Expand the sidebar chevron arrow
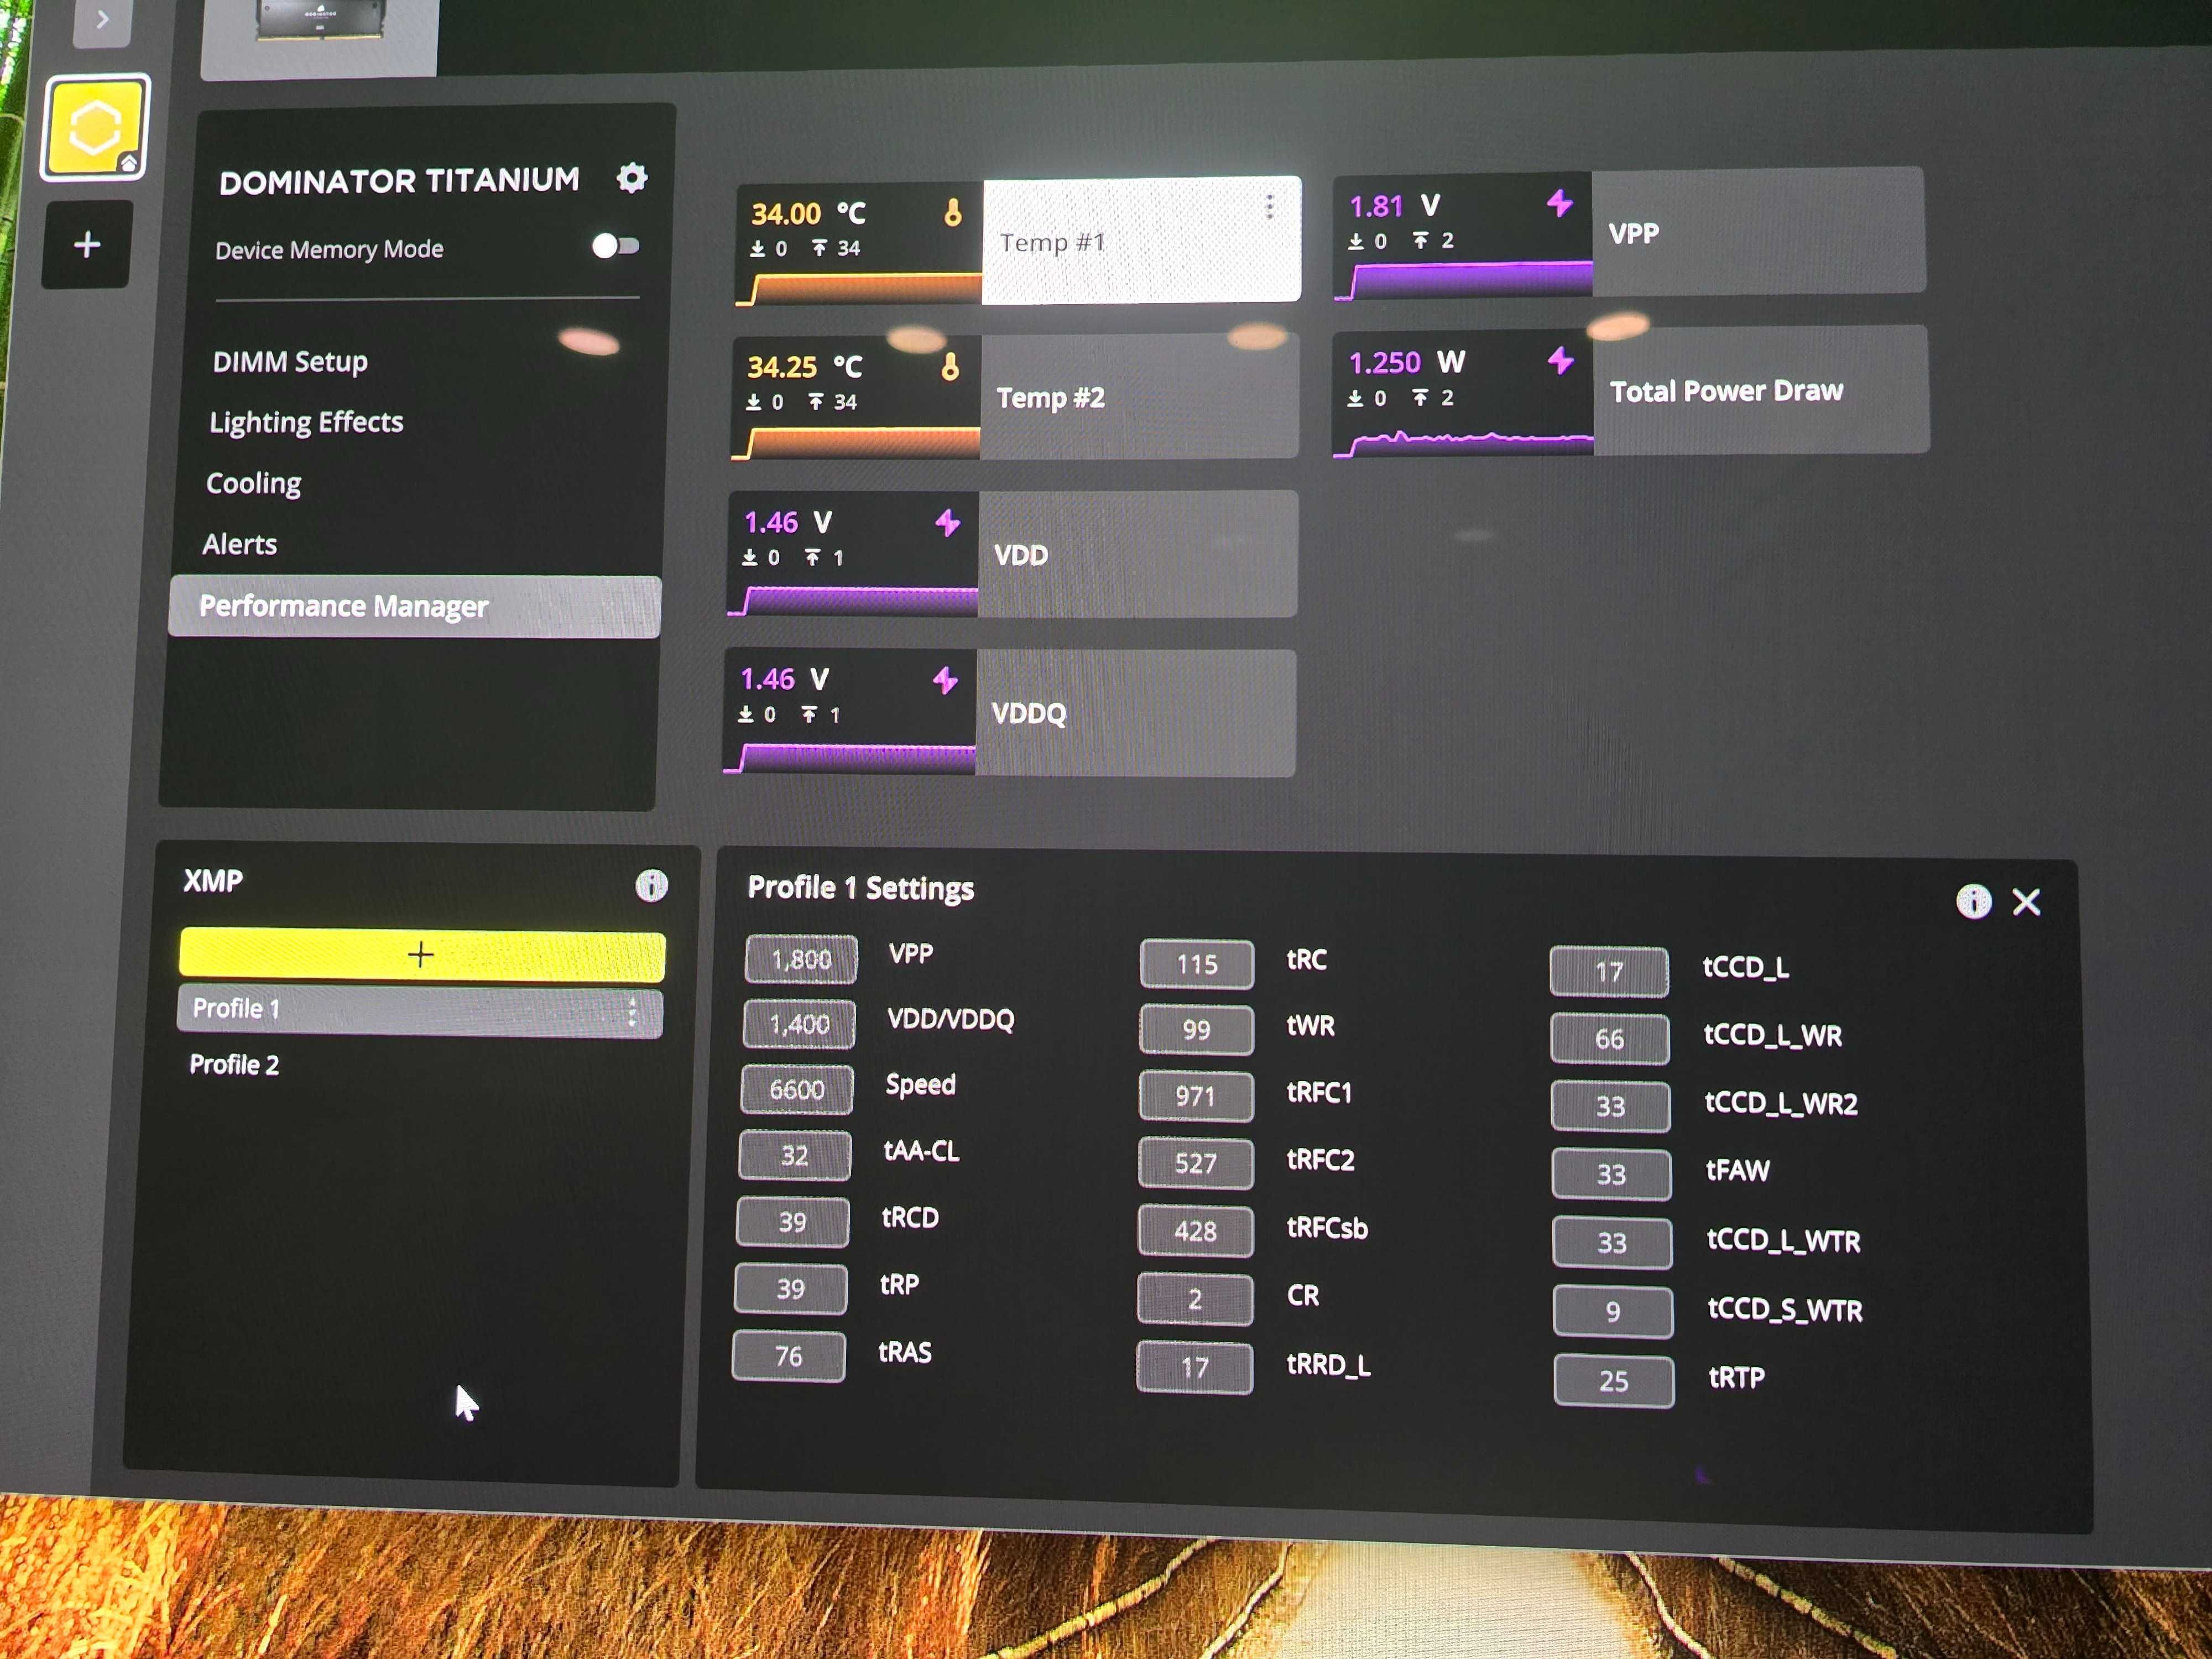Image resolution: width=2212 pixels, height=1659 pixels. coord(102,19)
